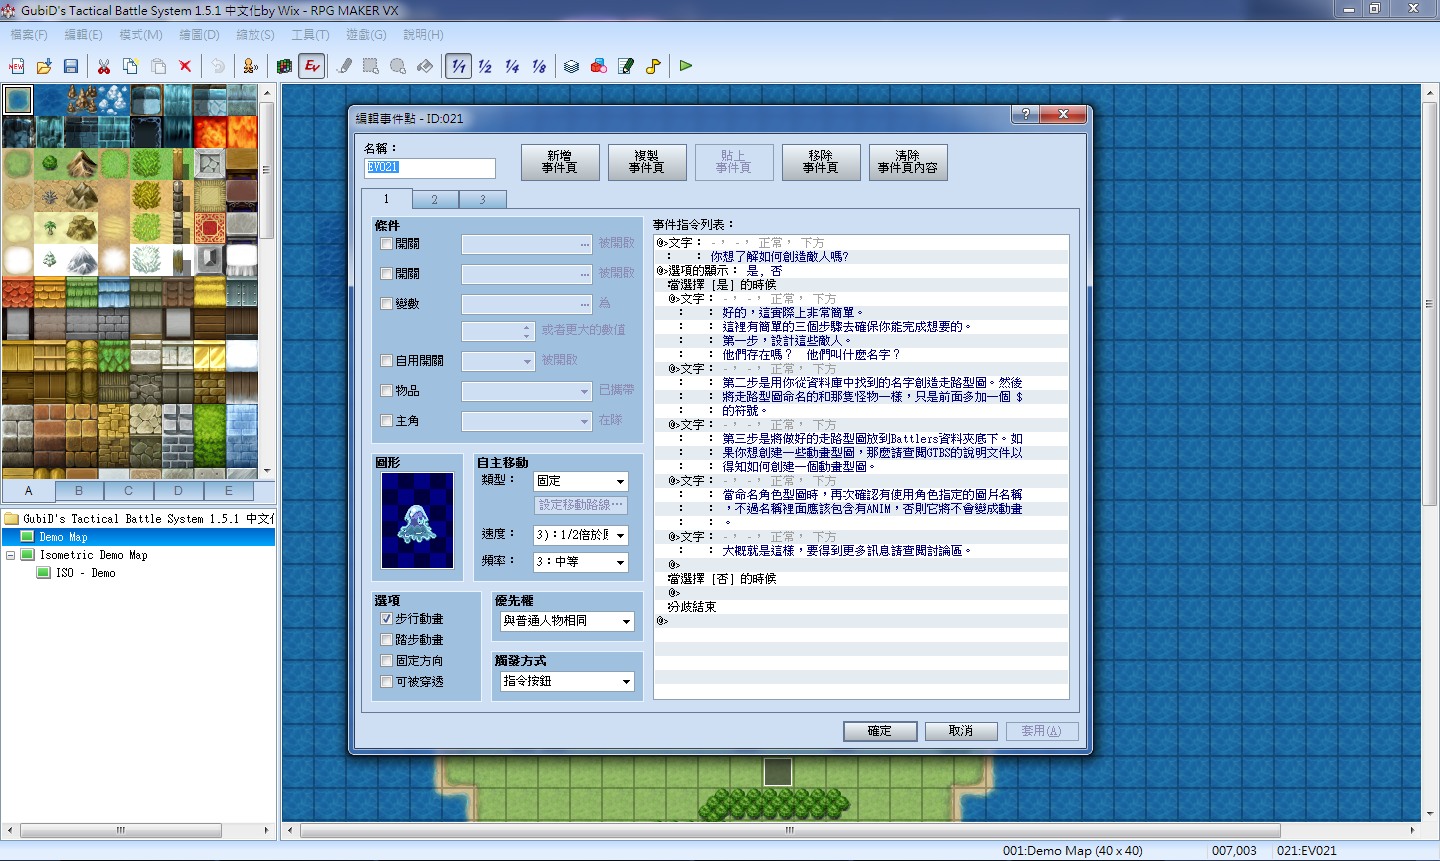Start playtest with the green play icon
The height and width of the screenshot is (861, 1440).
coord(686,66)
